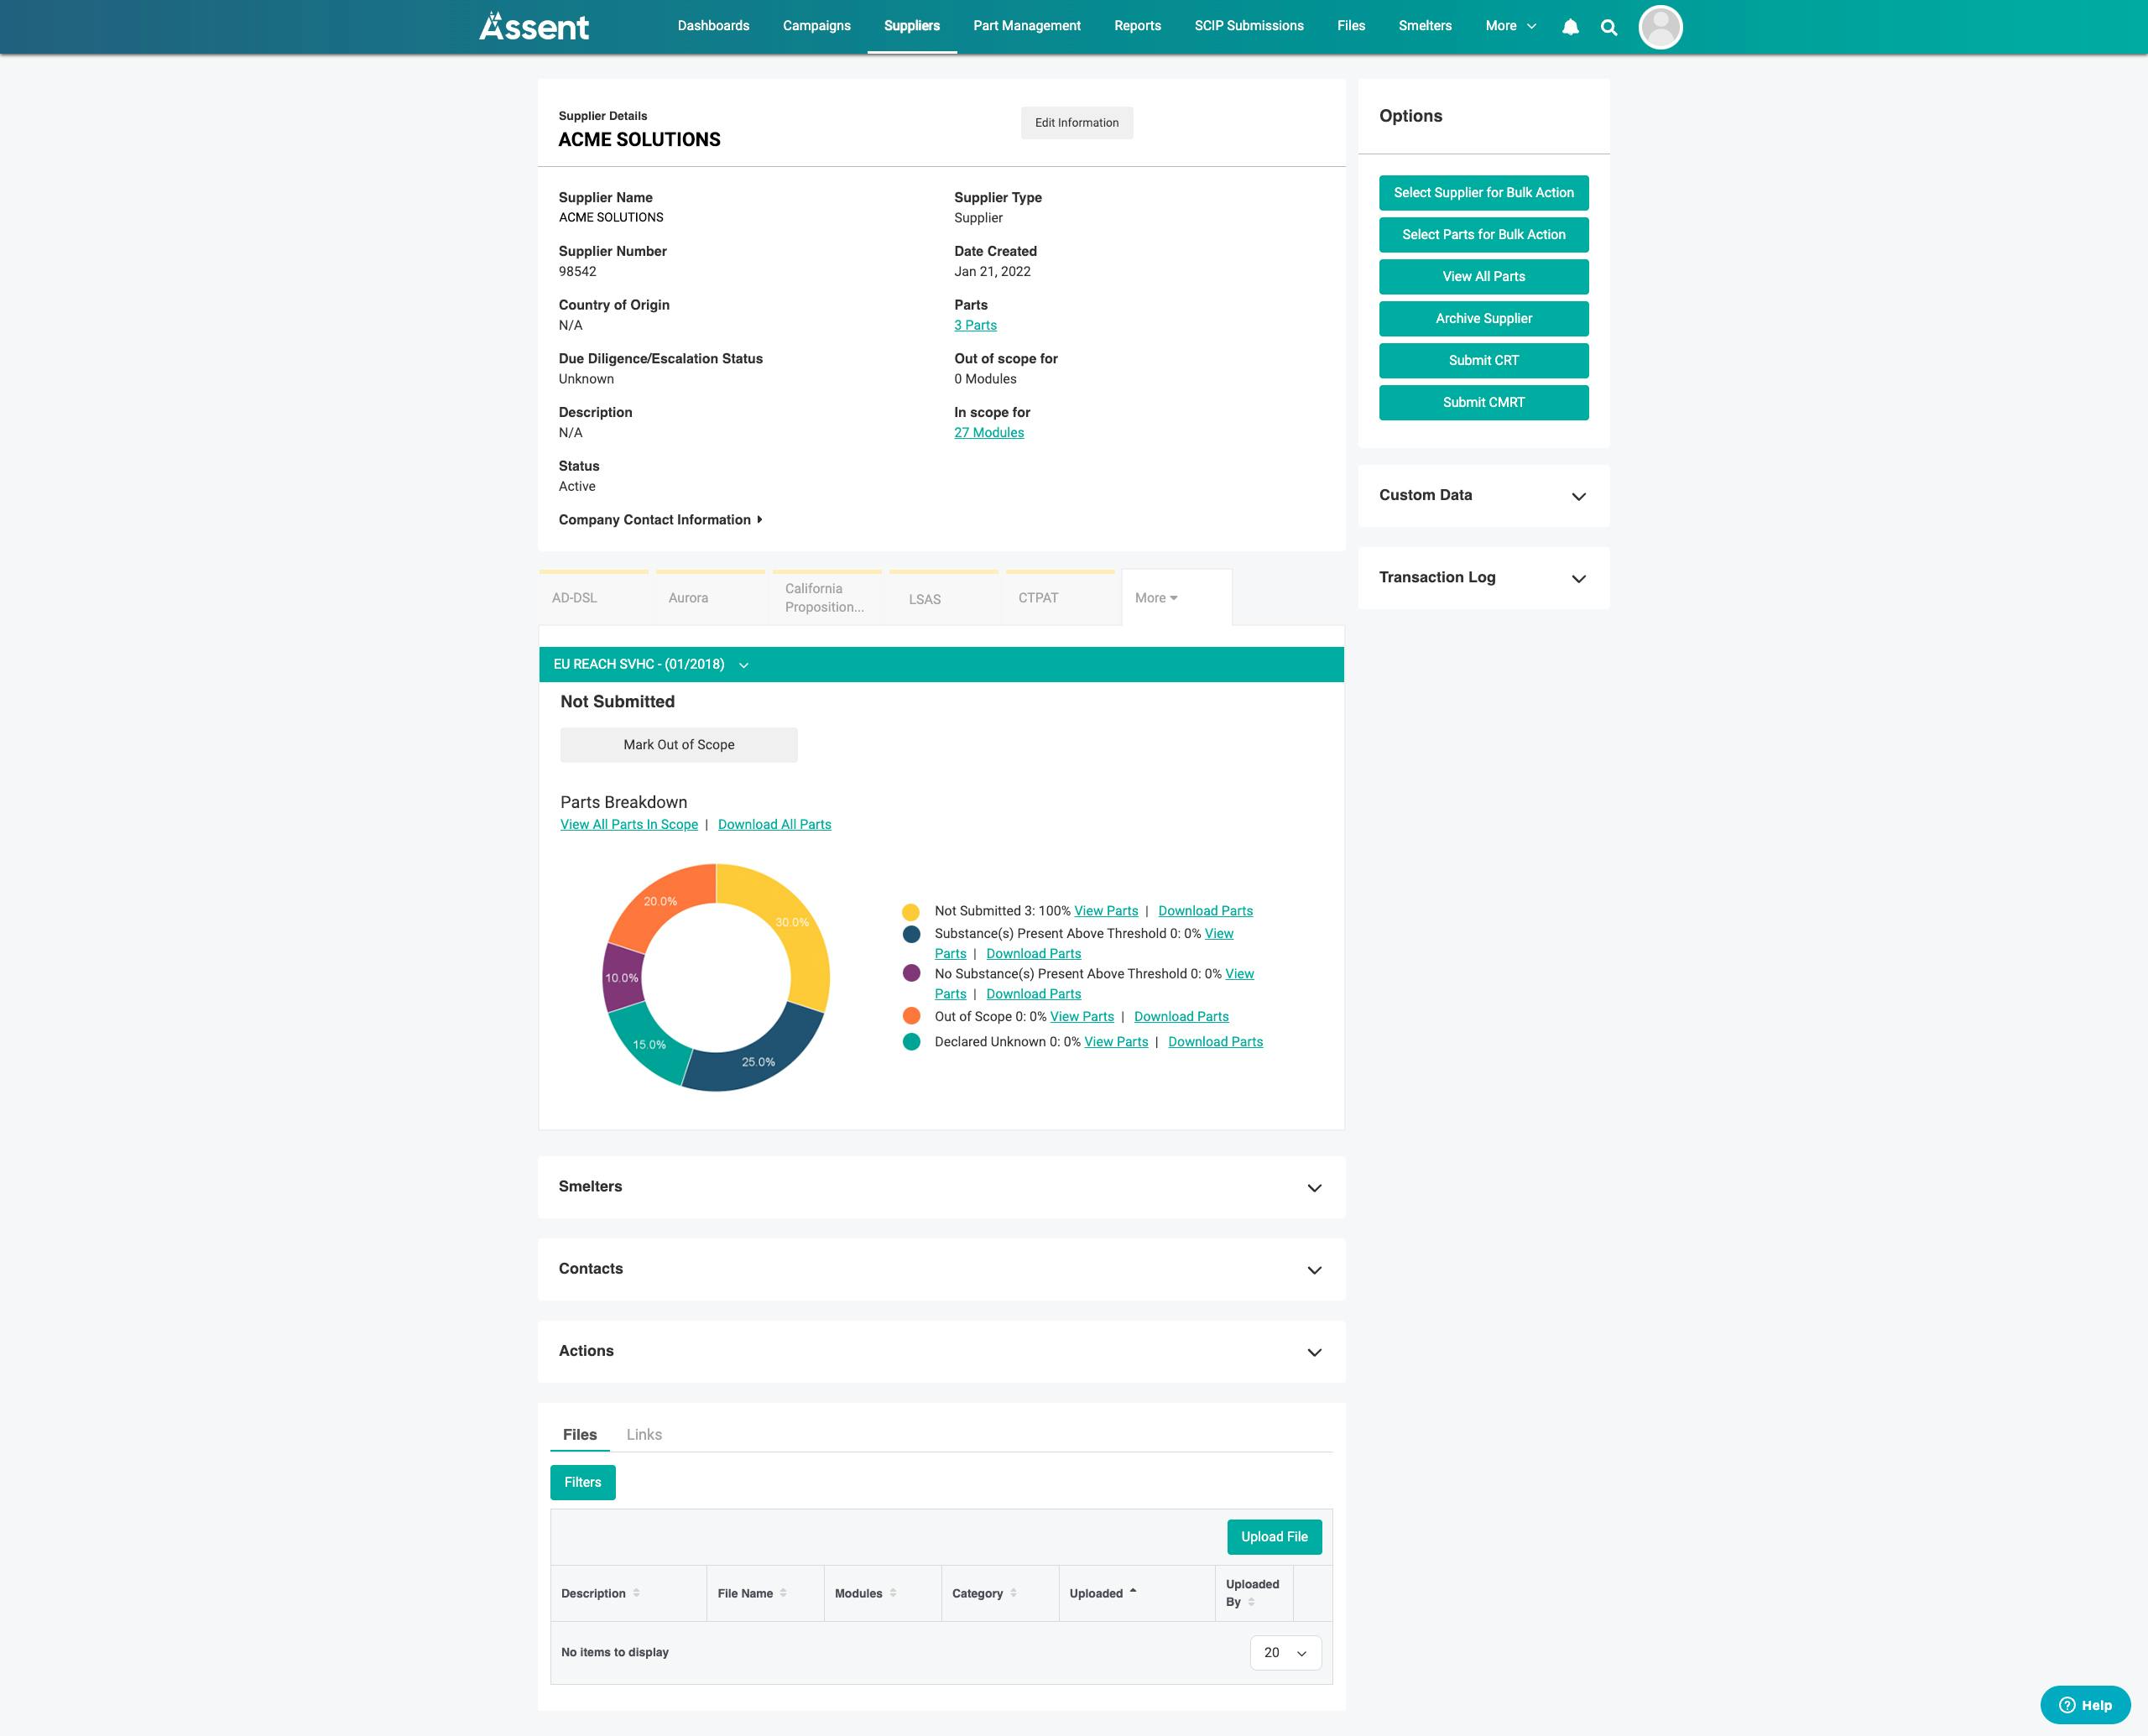Expand the Transaction Log panel
This screenshot has width=2148, height=1736.
1578,578
